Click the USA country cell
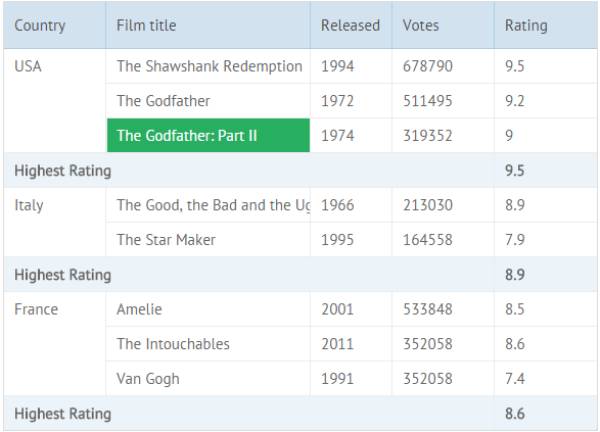 54,101
